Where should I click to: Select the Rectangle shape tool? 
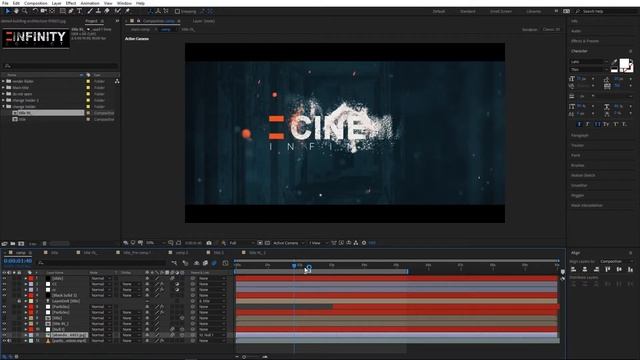(x=63, y=11)
